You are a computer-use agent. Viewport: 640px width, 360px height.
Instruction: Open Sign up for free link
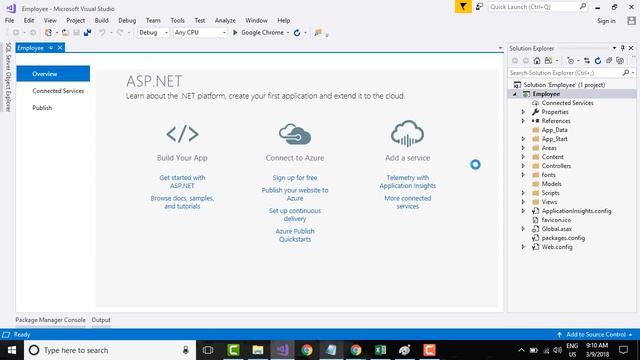point(295,178)
